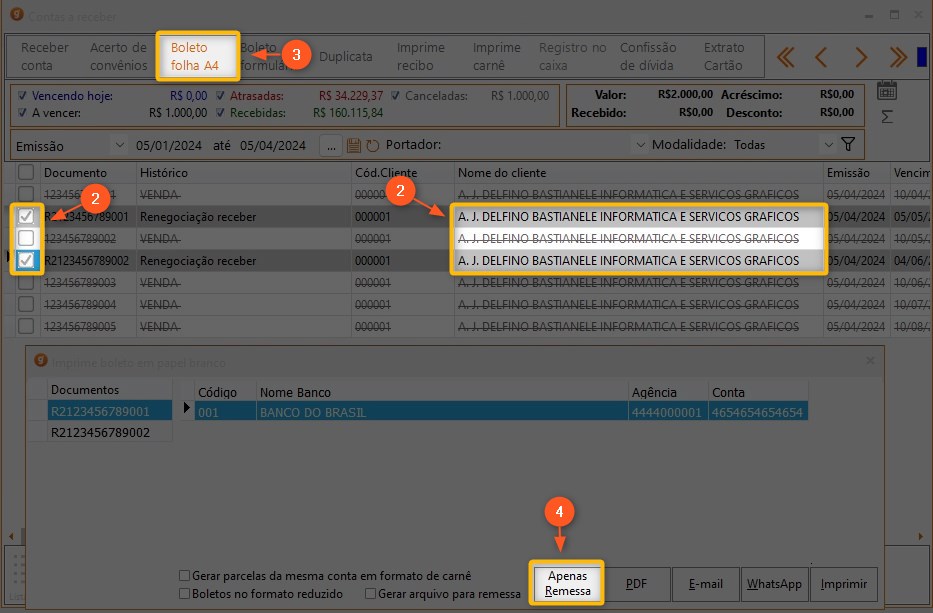Image resolution: width=933 pixels, height=613 pixels.
Task: Go to previous record arrow
Action: coord(821,57)
